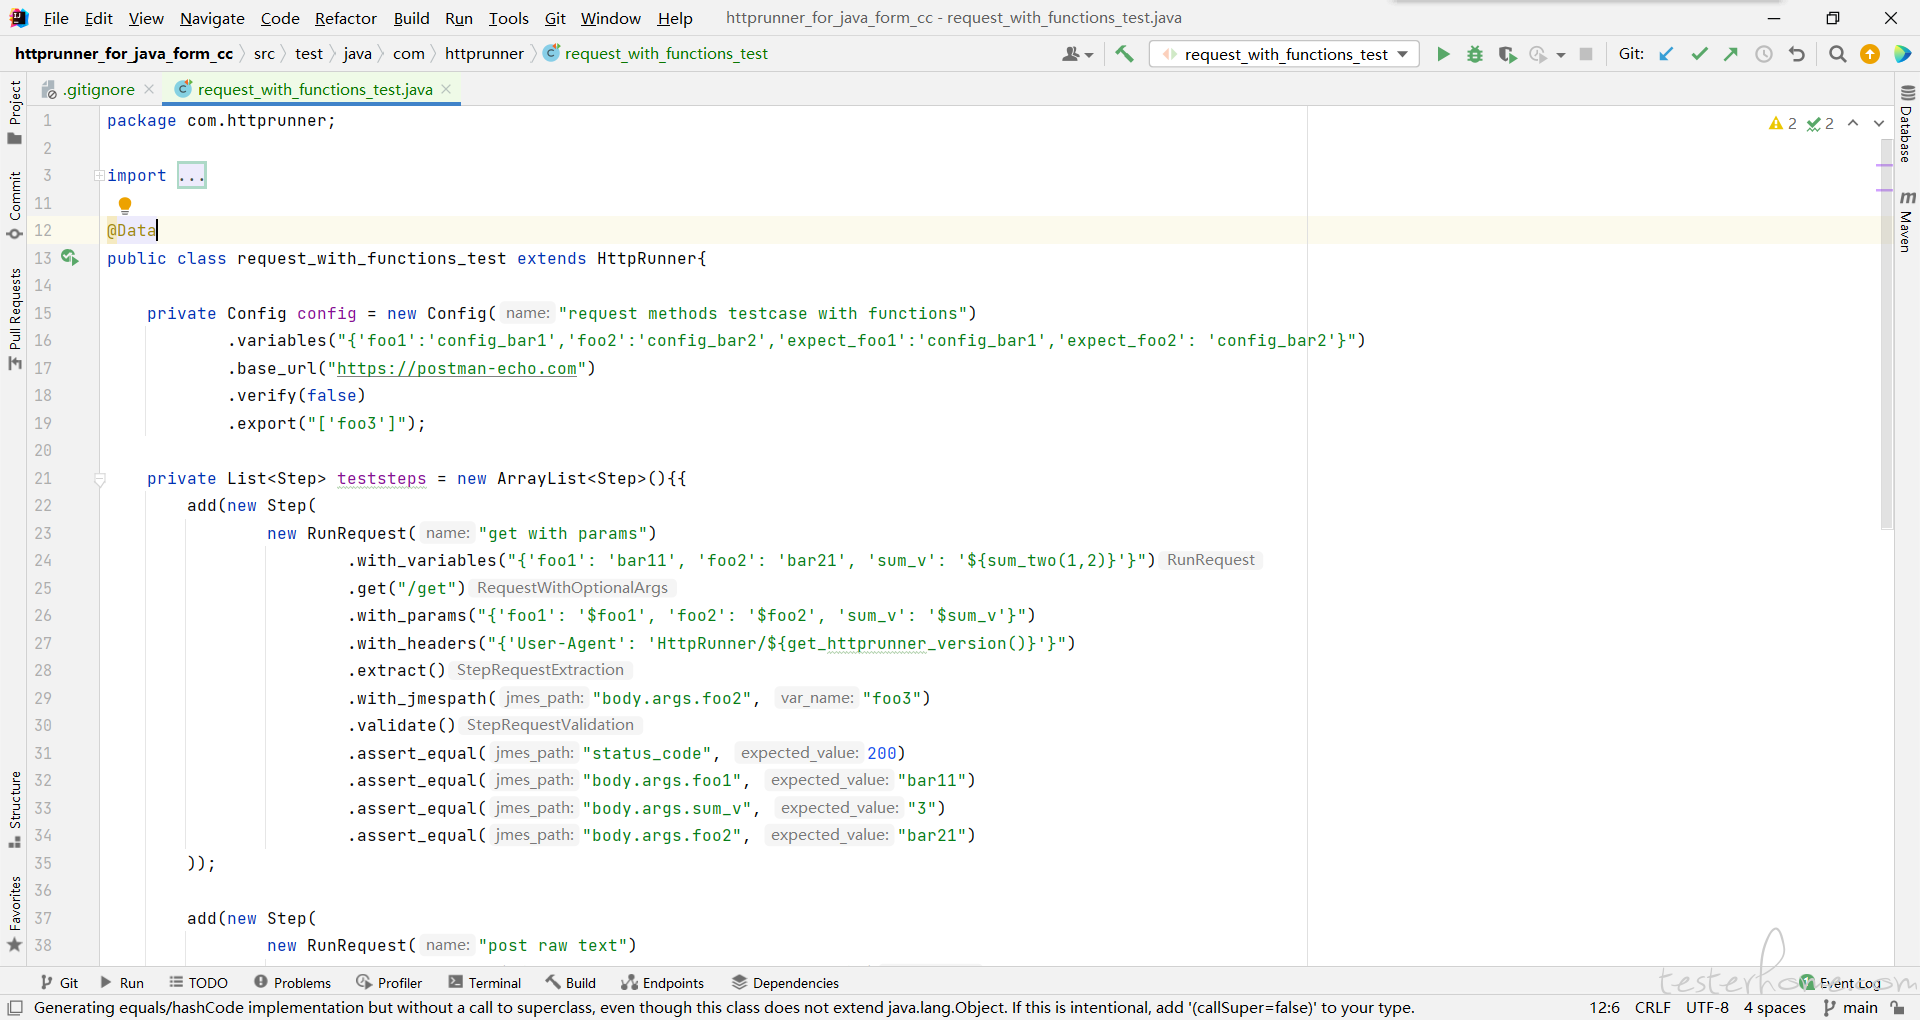Click run gutter icon on line 13
The image size is (1920, 1020).
pos(69,258)
